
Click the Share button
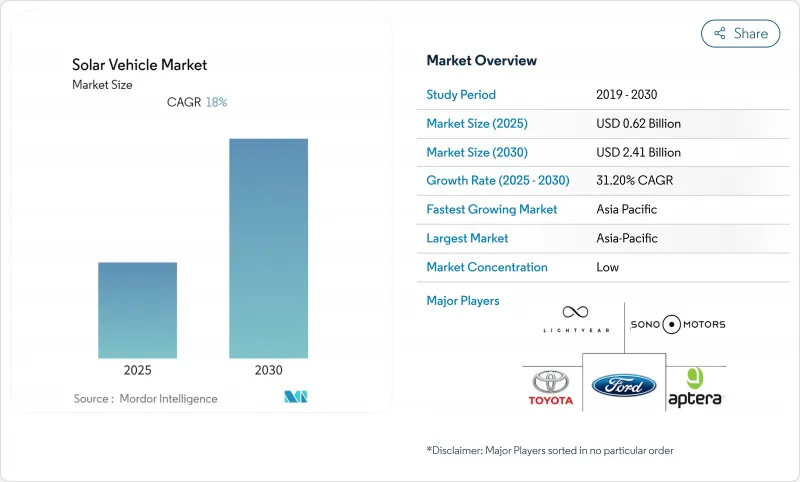740,33
